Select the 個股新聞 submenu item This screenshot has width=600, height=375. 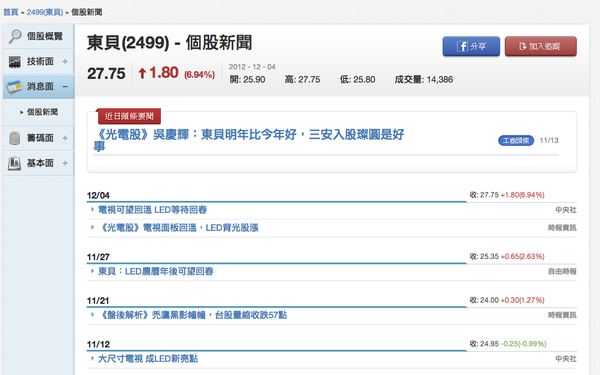pyautogui.click(x=42, y=112)
